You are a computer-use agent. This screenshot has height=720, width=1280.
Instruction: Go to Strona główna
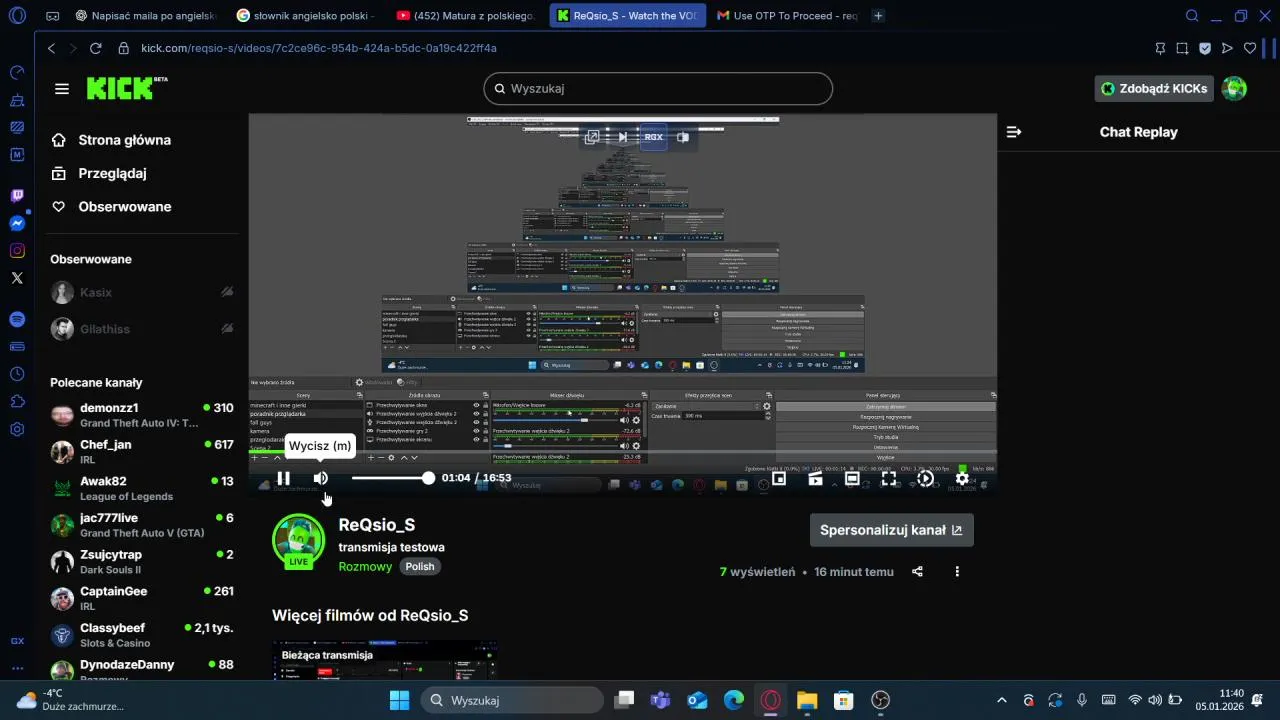tap(124, 140)
